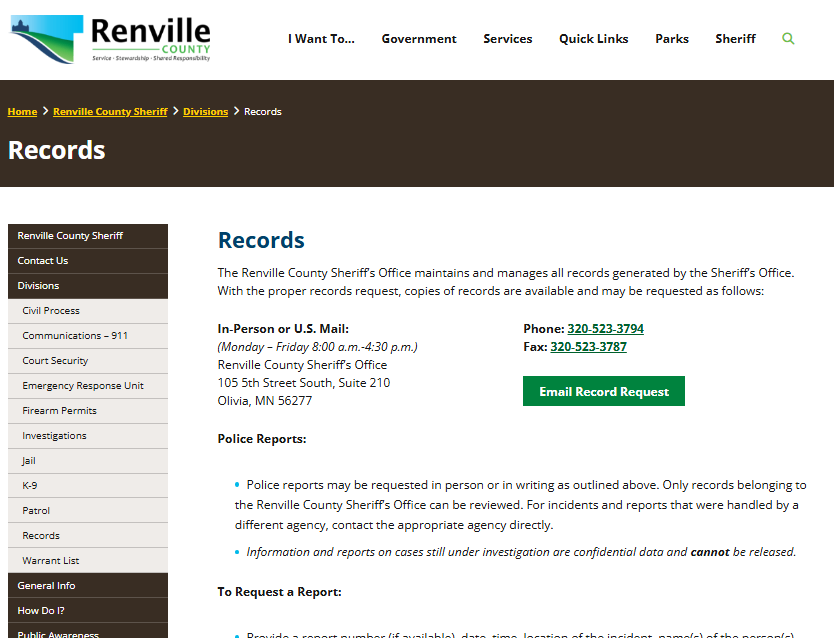Go to the Warrant List page
The height and width of the screenshot is (638, 834).
click(50, 561)
